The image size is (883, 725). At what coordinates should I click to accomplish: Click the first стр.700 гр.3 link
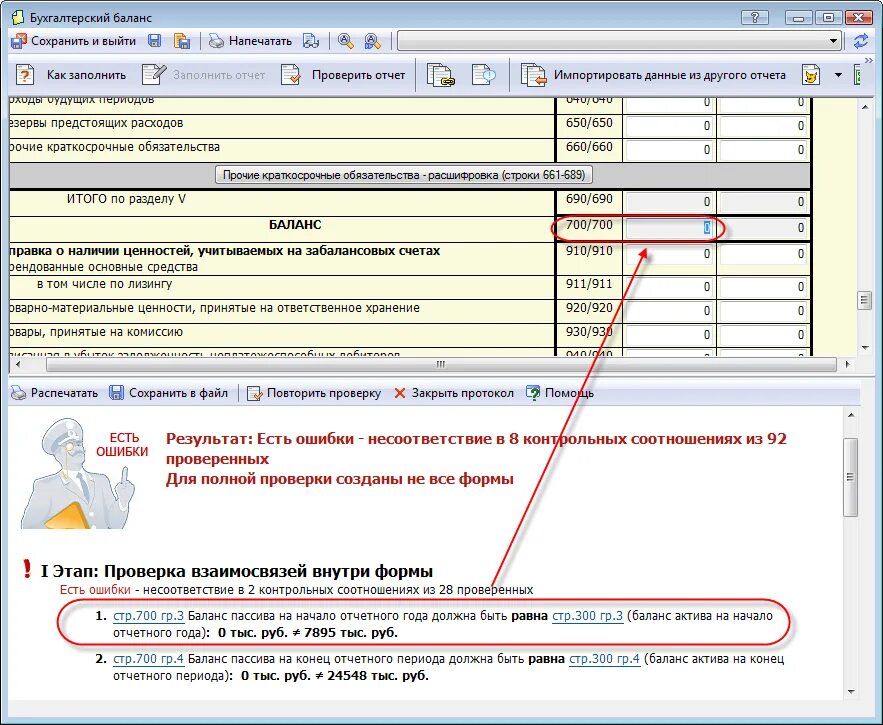tap(148, 616)
